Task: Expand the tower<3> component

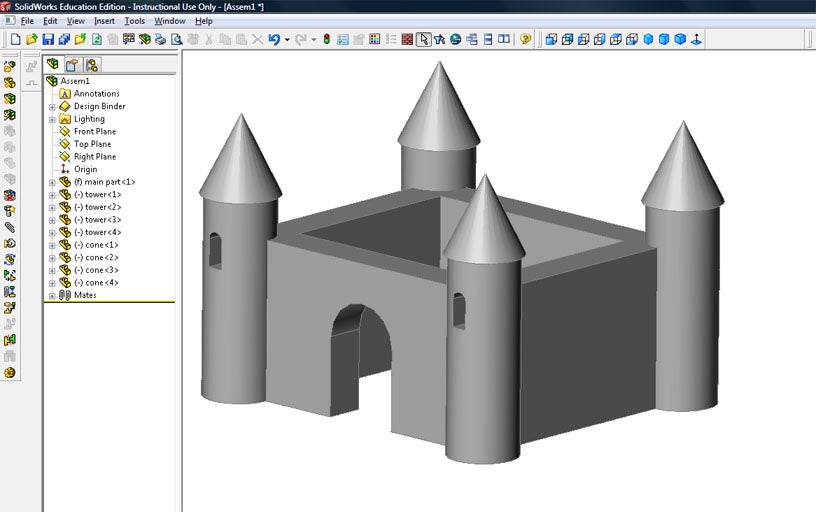Action: (52, 220)
